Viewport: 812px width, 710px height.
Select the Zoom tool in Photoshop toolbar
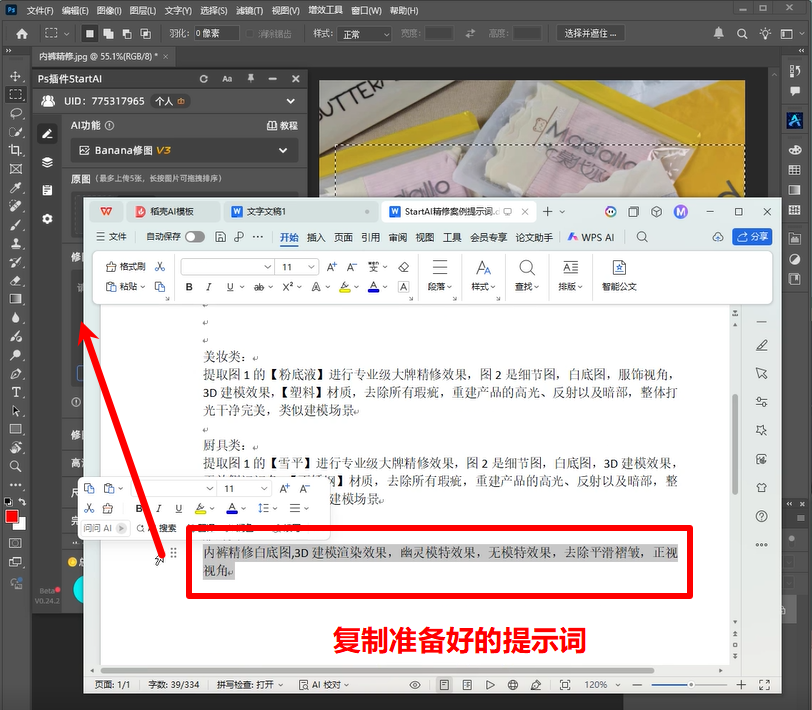click(16, 466)
